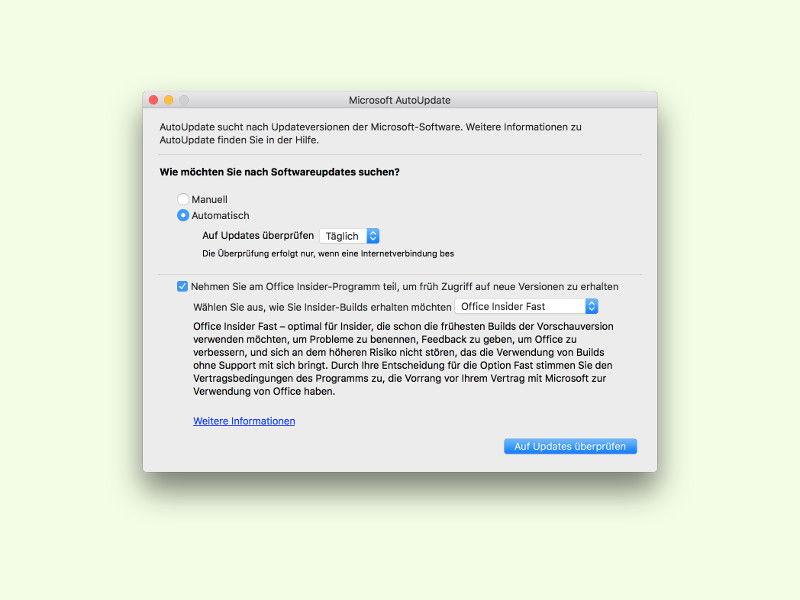Toggle the Office Insider-Programm checkbox
This screenshot has height=600, width=800.
pyautogui.click(x=182, y=286)
